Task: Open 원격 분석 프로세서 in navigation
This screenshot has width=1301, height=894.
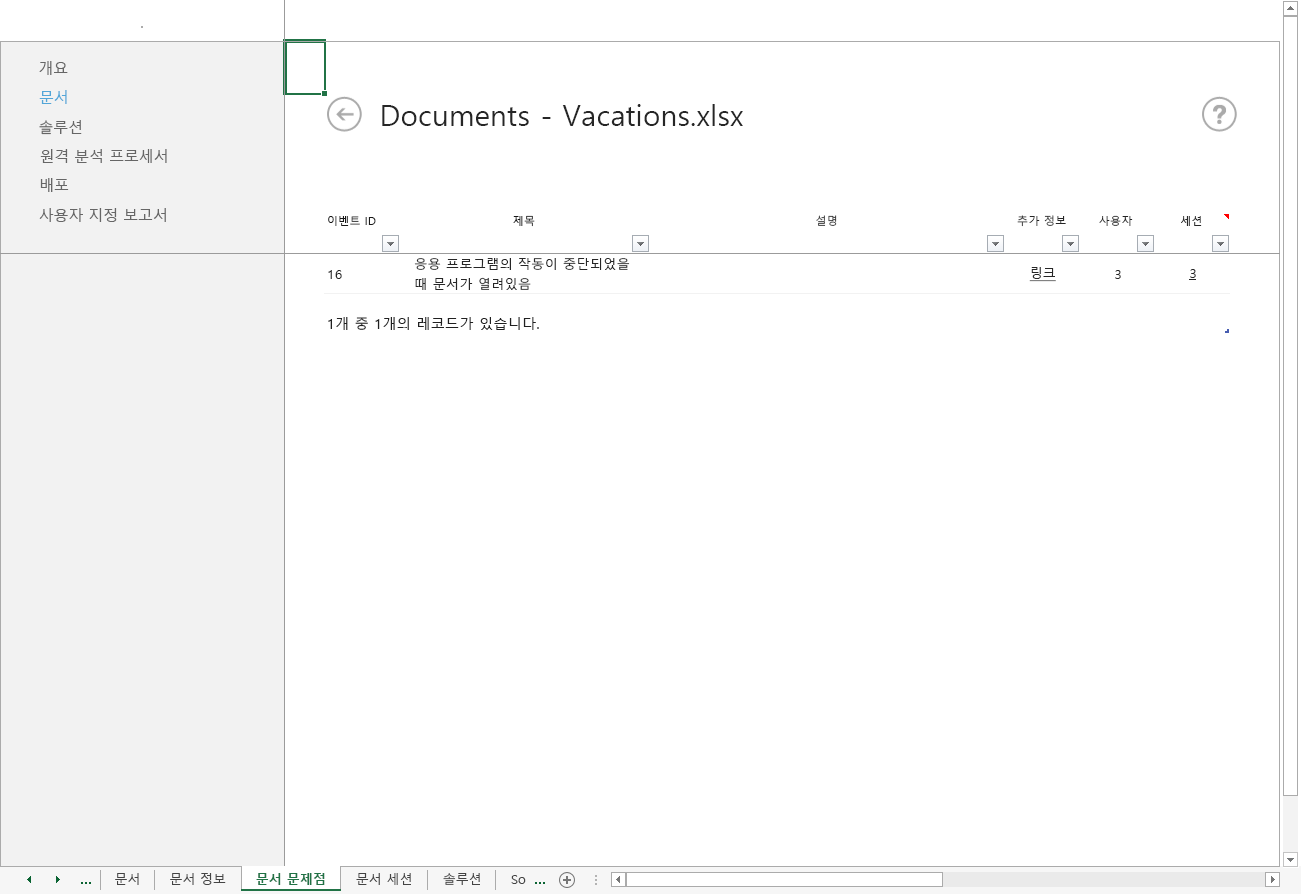Action: (x=103, y=156)
